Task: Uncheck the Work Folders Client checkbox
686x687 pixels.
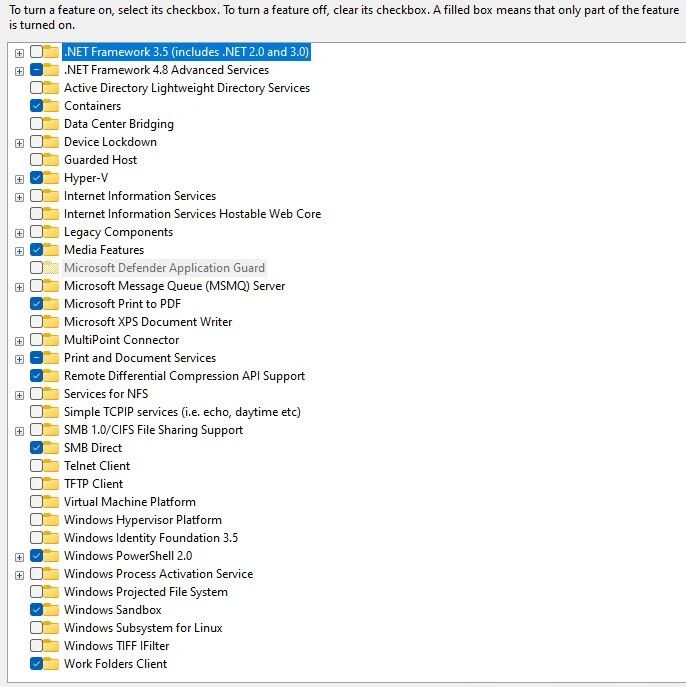Action: [x=36, y=663]
